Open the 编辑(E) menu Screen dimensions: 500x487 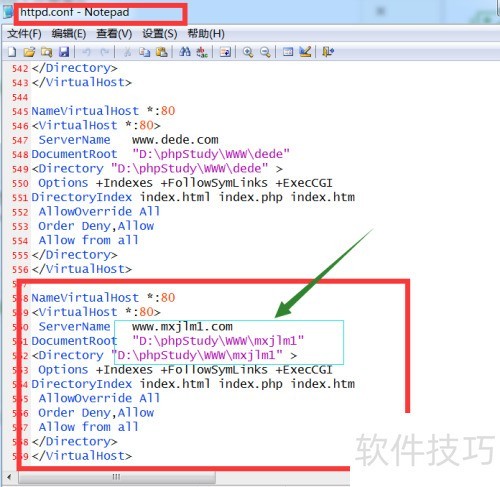69,34
